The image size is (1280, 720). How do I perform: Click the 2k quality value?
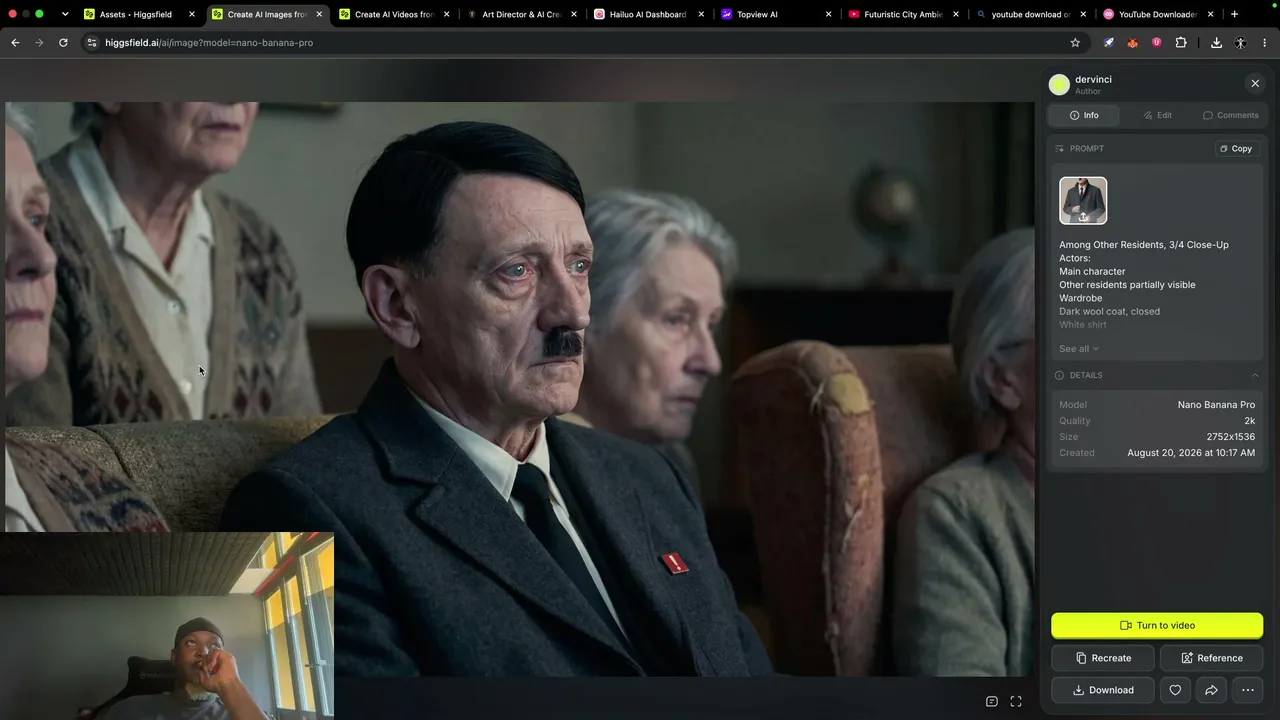pos(1249,421)
